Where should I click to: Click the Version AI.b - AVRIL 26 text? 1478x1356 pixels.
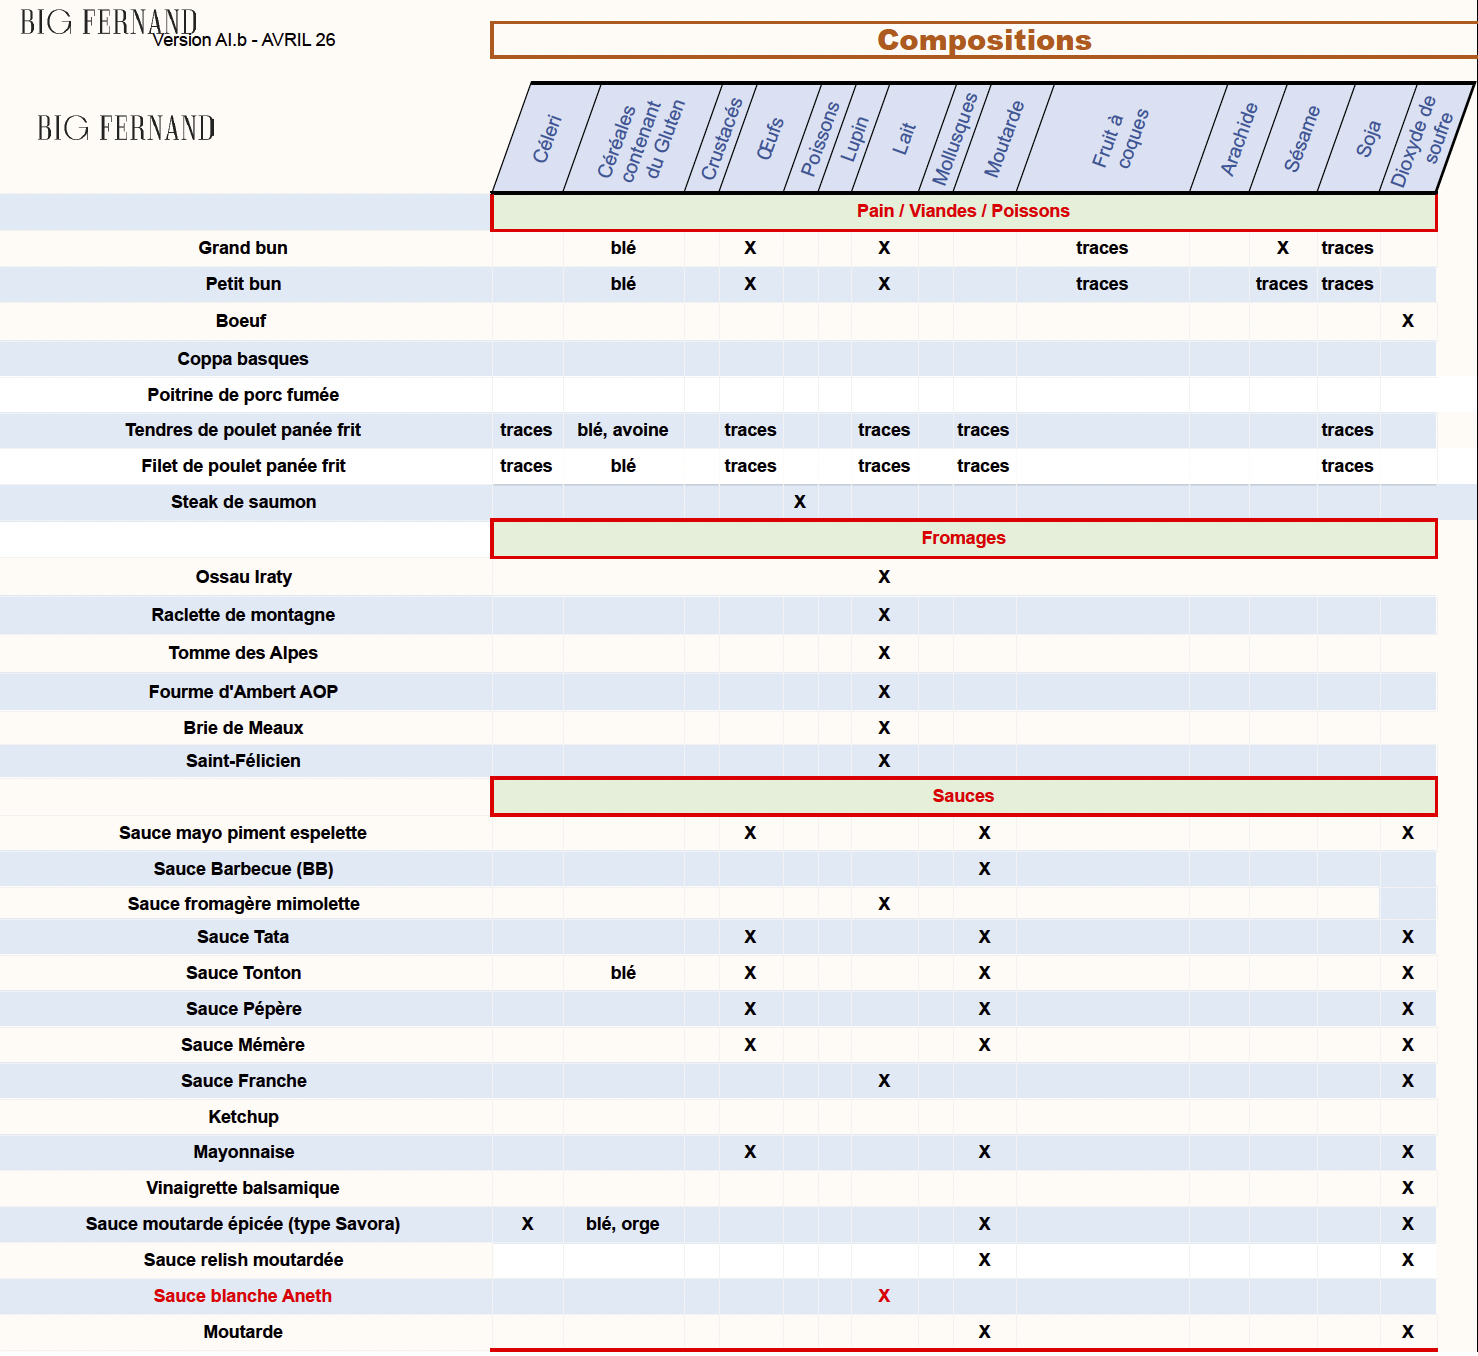coord(244,40)
